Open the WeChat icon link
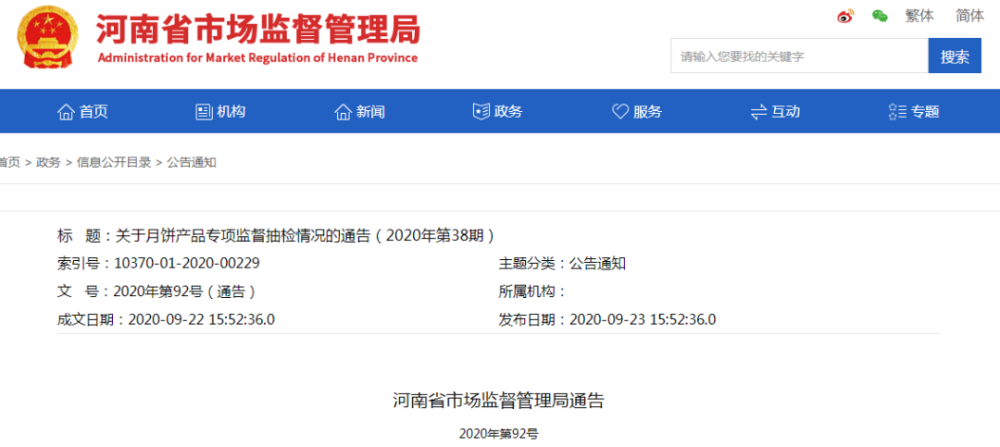This screenshot has width=1000, height=447. click(880, 17)
